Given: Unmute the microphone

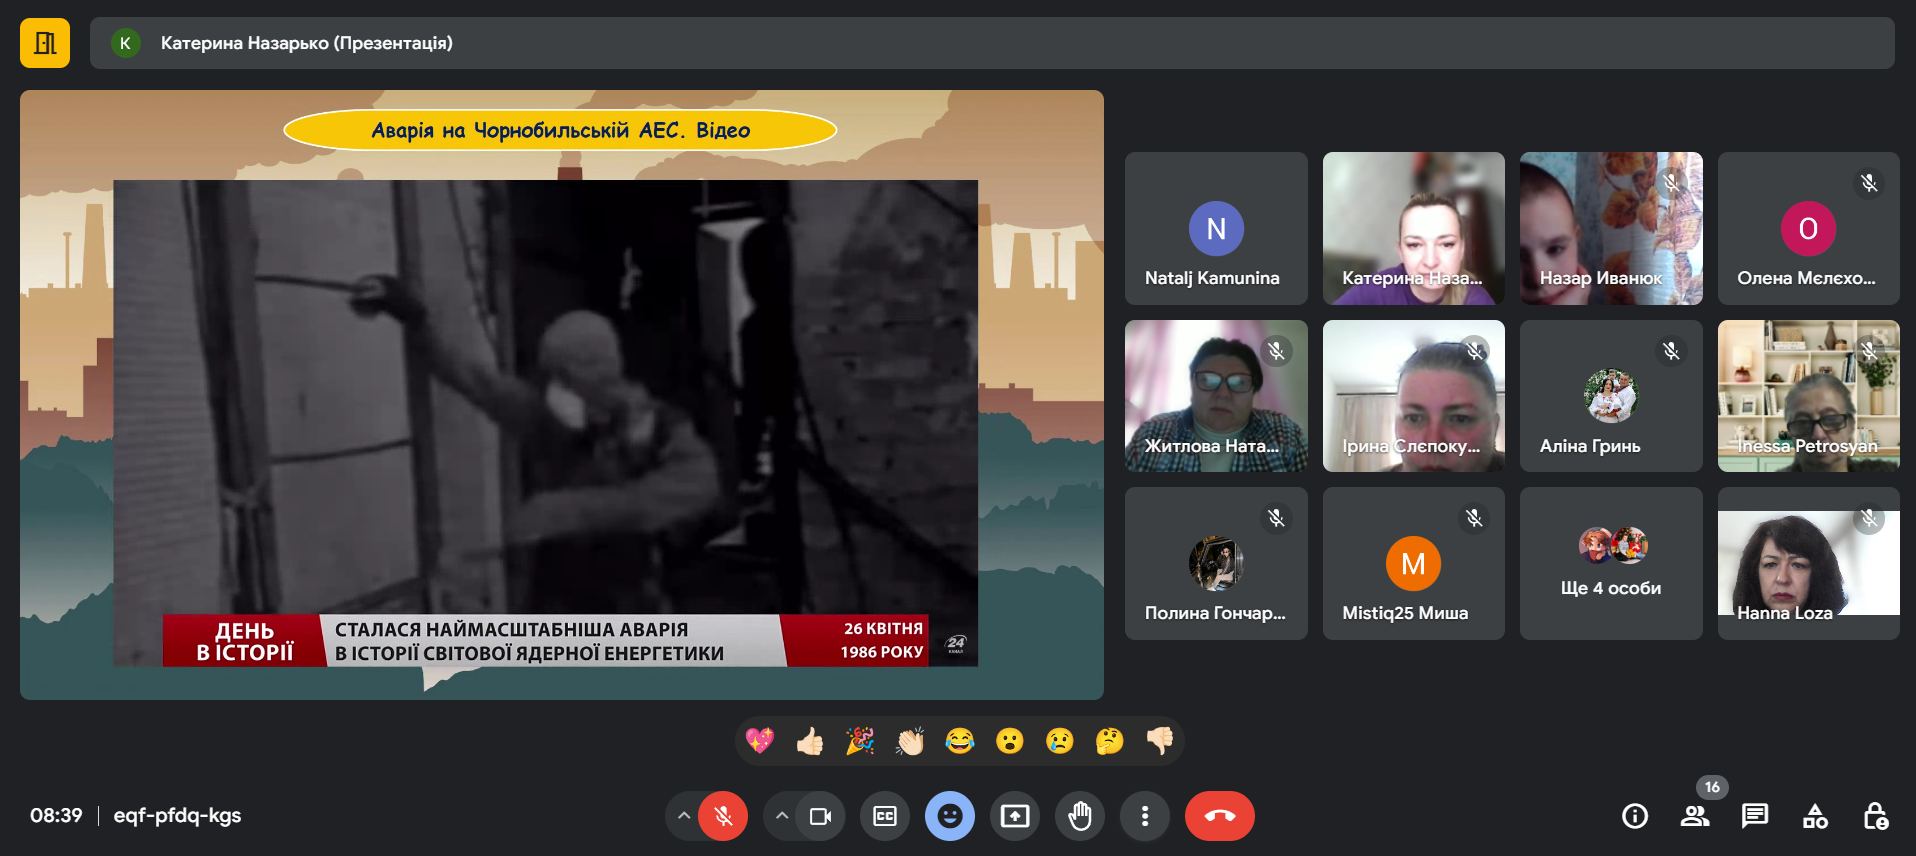Looking at the screenshot, I should point(723,816).
